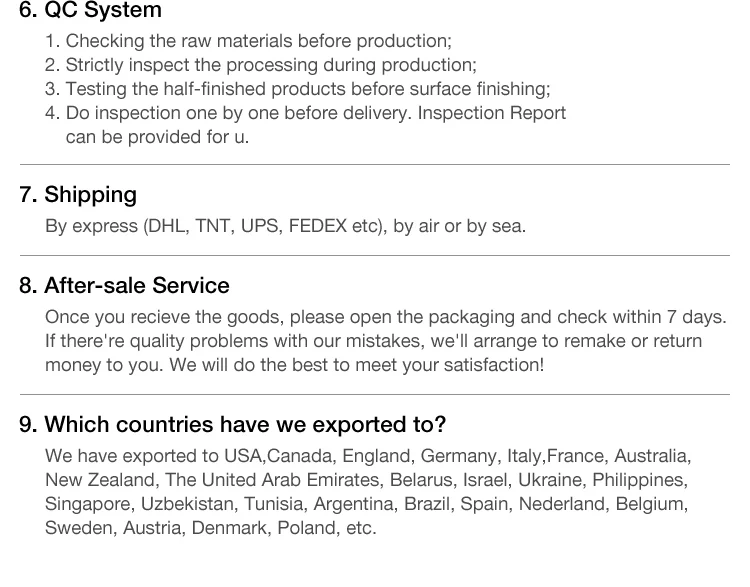The height and width of the screenshot is (587, 750).
Task: Click the "Once you recieve the goods" line
Action: tap(385, 317)
